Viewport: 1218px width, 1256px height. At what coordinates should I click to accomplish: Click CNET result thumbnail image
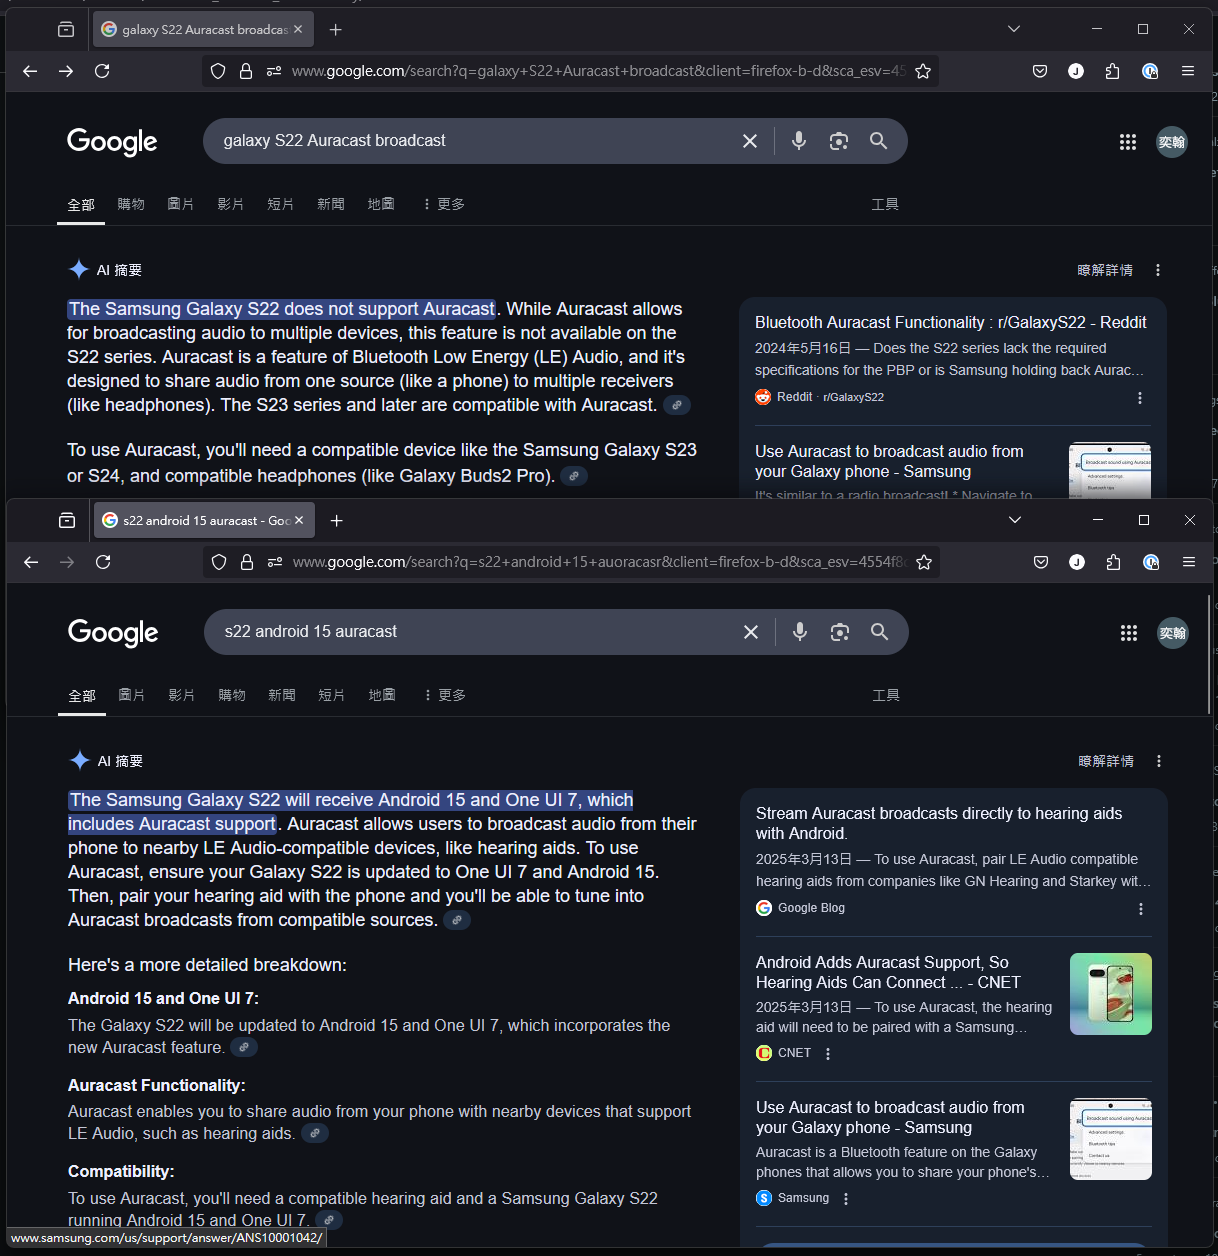pyautogui.click(x=1110, y=994)
